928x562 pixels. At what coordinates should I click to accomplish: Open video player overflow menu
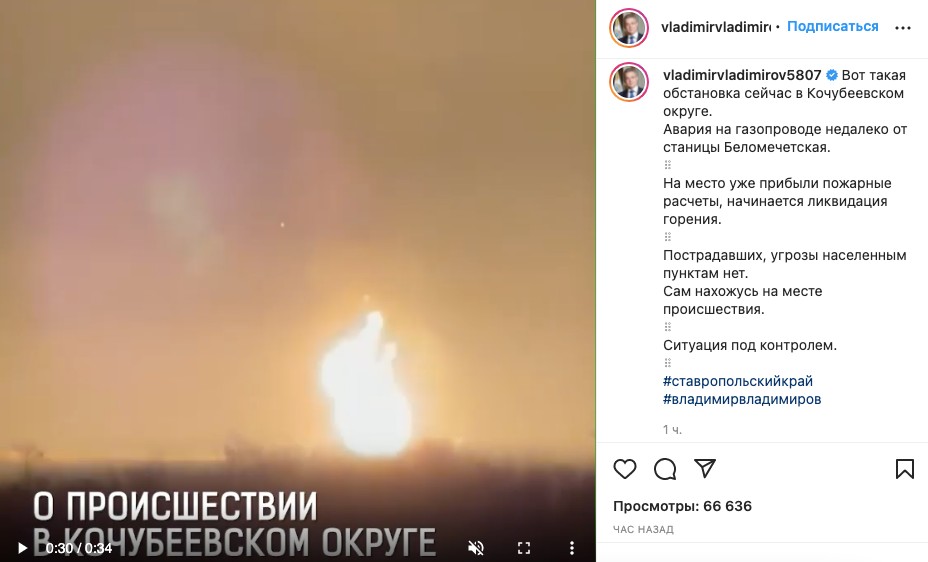(571, 548)
